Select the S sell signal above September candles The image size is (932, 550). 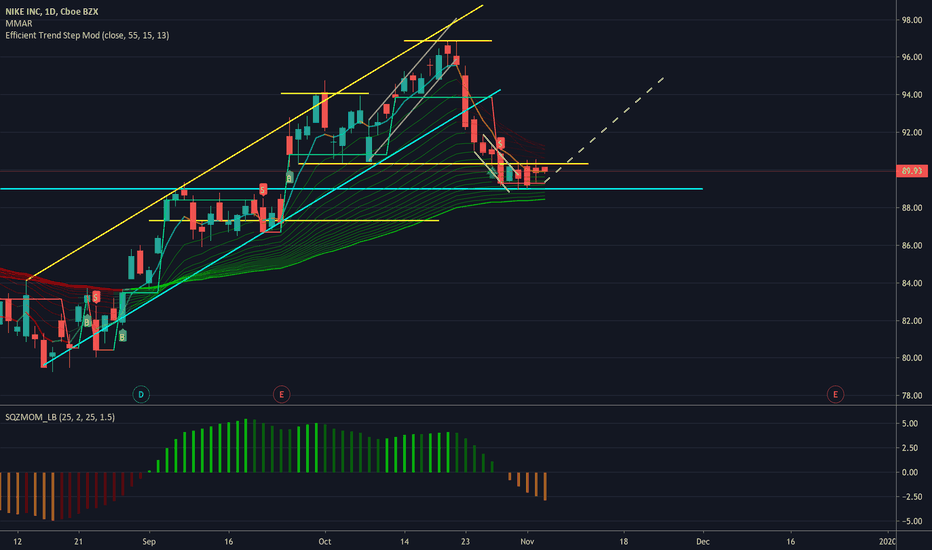click(x=263, y=190)
